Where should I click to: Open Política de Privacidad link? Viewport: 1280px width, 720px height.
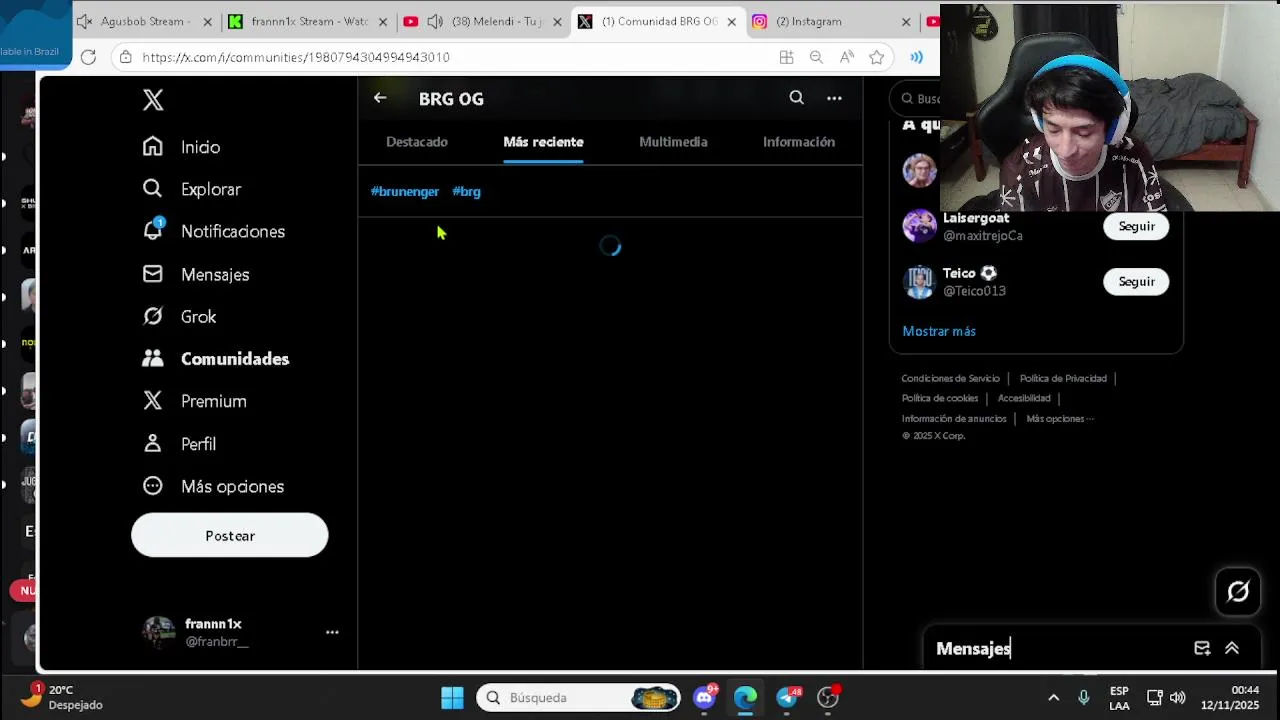tap(1063, 378)
